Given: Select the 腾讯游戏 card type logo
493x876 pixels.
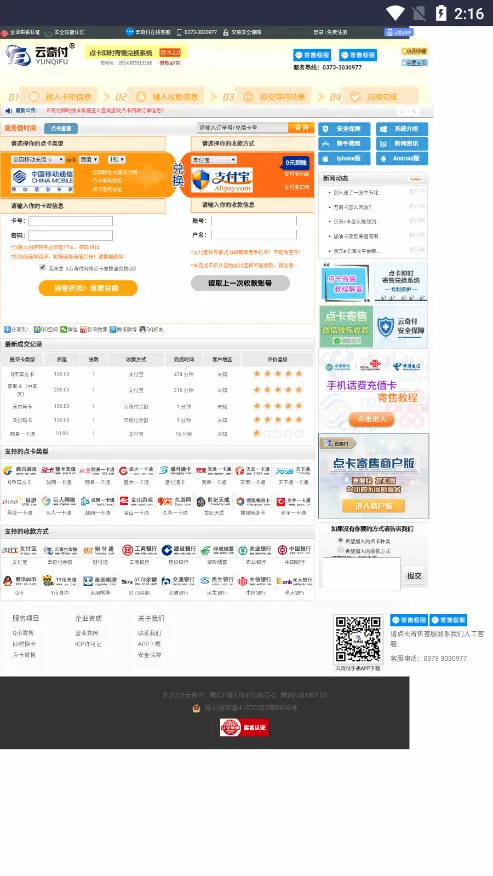Looking at the screenshot, I should click(x=20, y=470).
